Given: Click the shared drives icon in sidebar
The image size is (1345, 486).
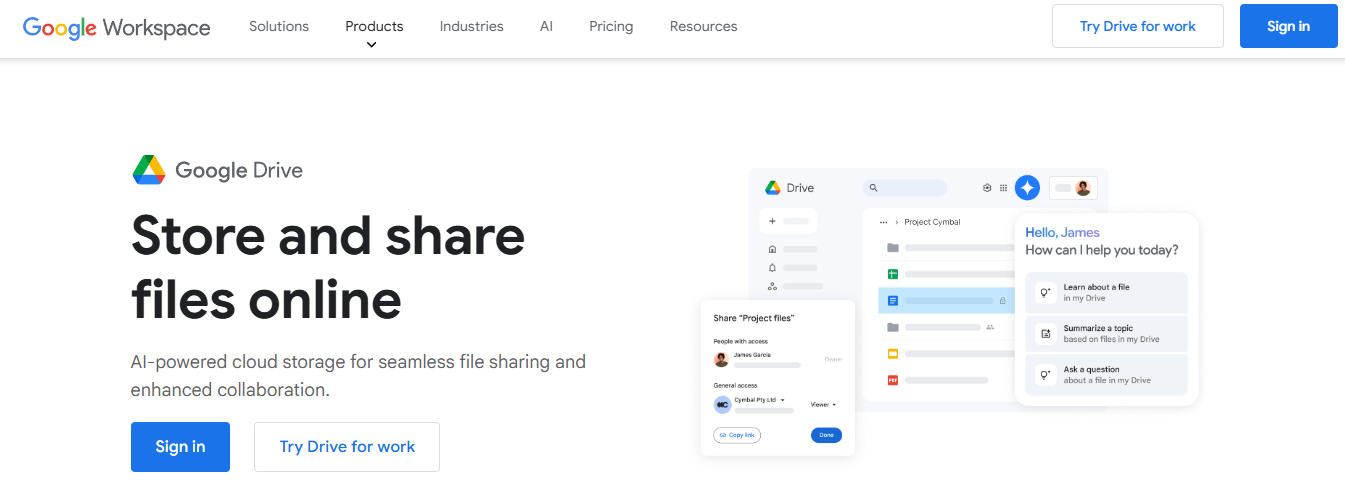Looking at the screenshot, I should [x=772, y=286].
